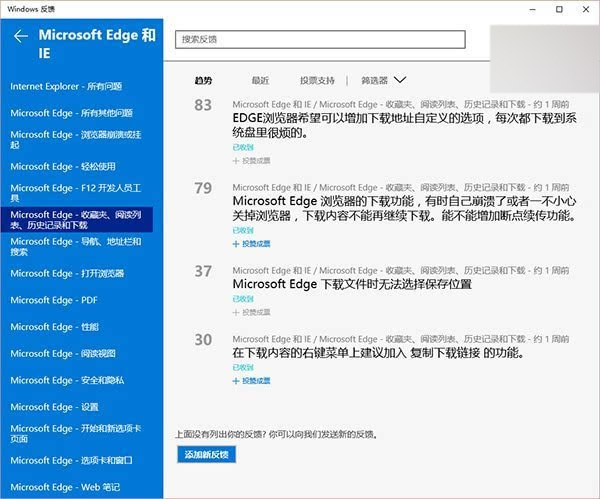Screen dimensions: 600x499
Task: Open feedback about 复制下载链接 context menu
Action: [x=378, y=353]
